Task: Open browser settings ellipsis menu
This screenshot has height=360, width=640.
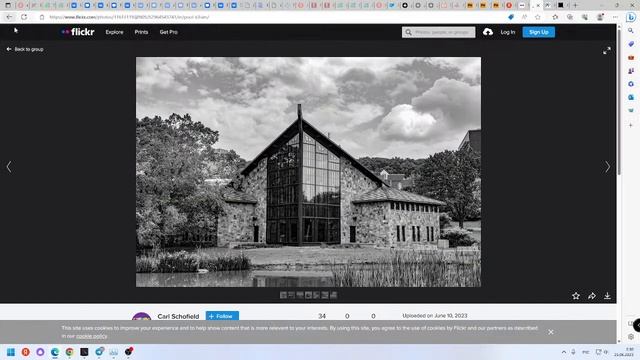Action: click(615, 17)
